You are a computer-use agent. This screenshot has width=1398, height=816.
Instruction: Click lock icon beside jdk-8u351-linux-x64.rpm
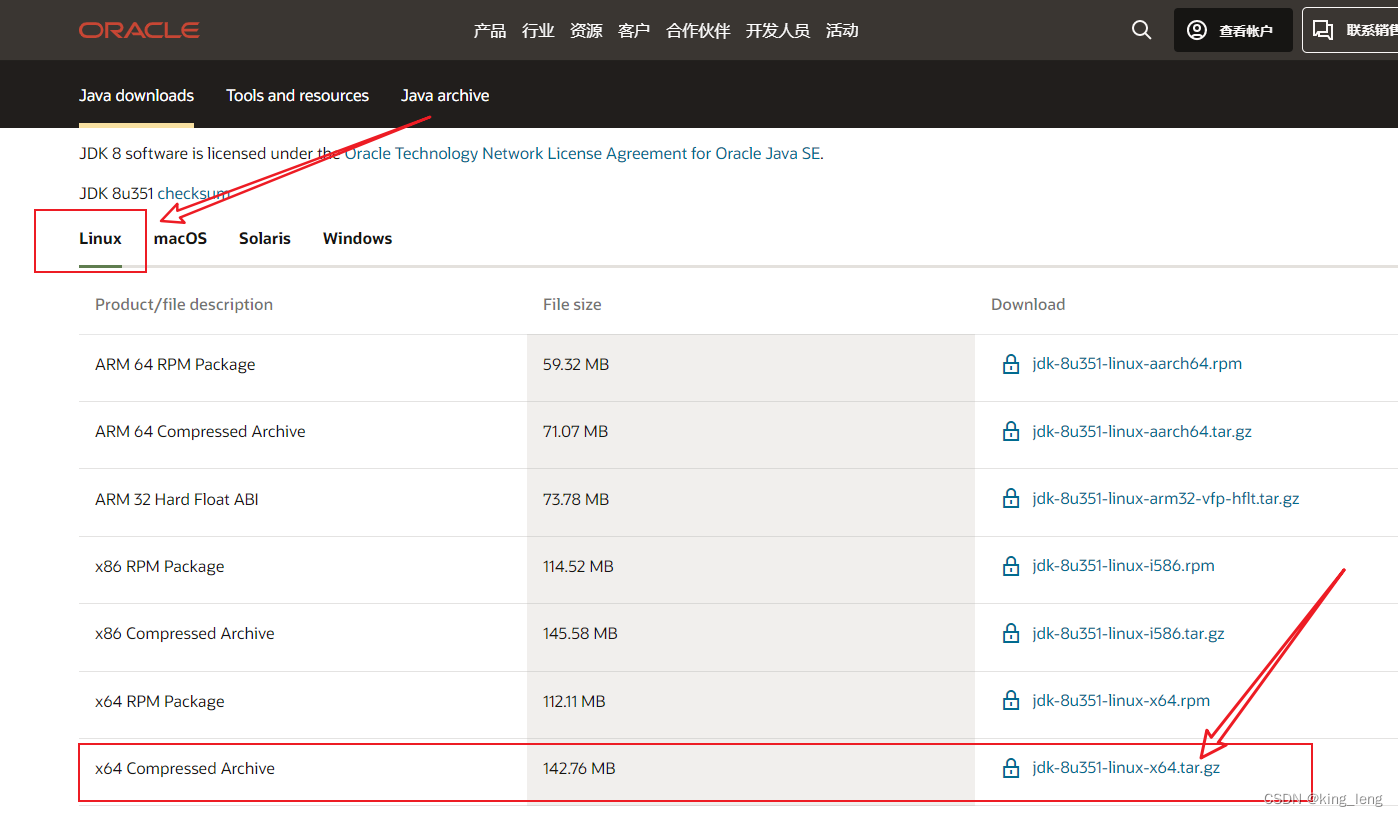pyautogui.click(x=1011, y=701)
